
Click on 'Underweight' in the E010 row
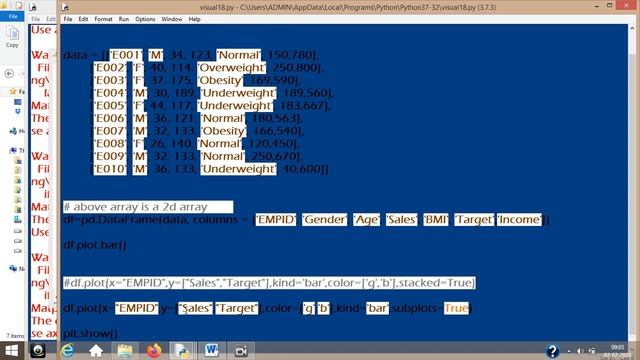(238, 169)
